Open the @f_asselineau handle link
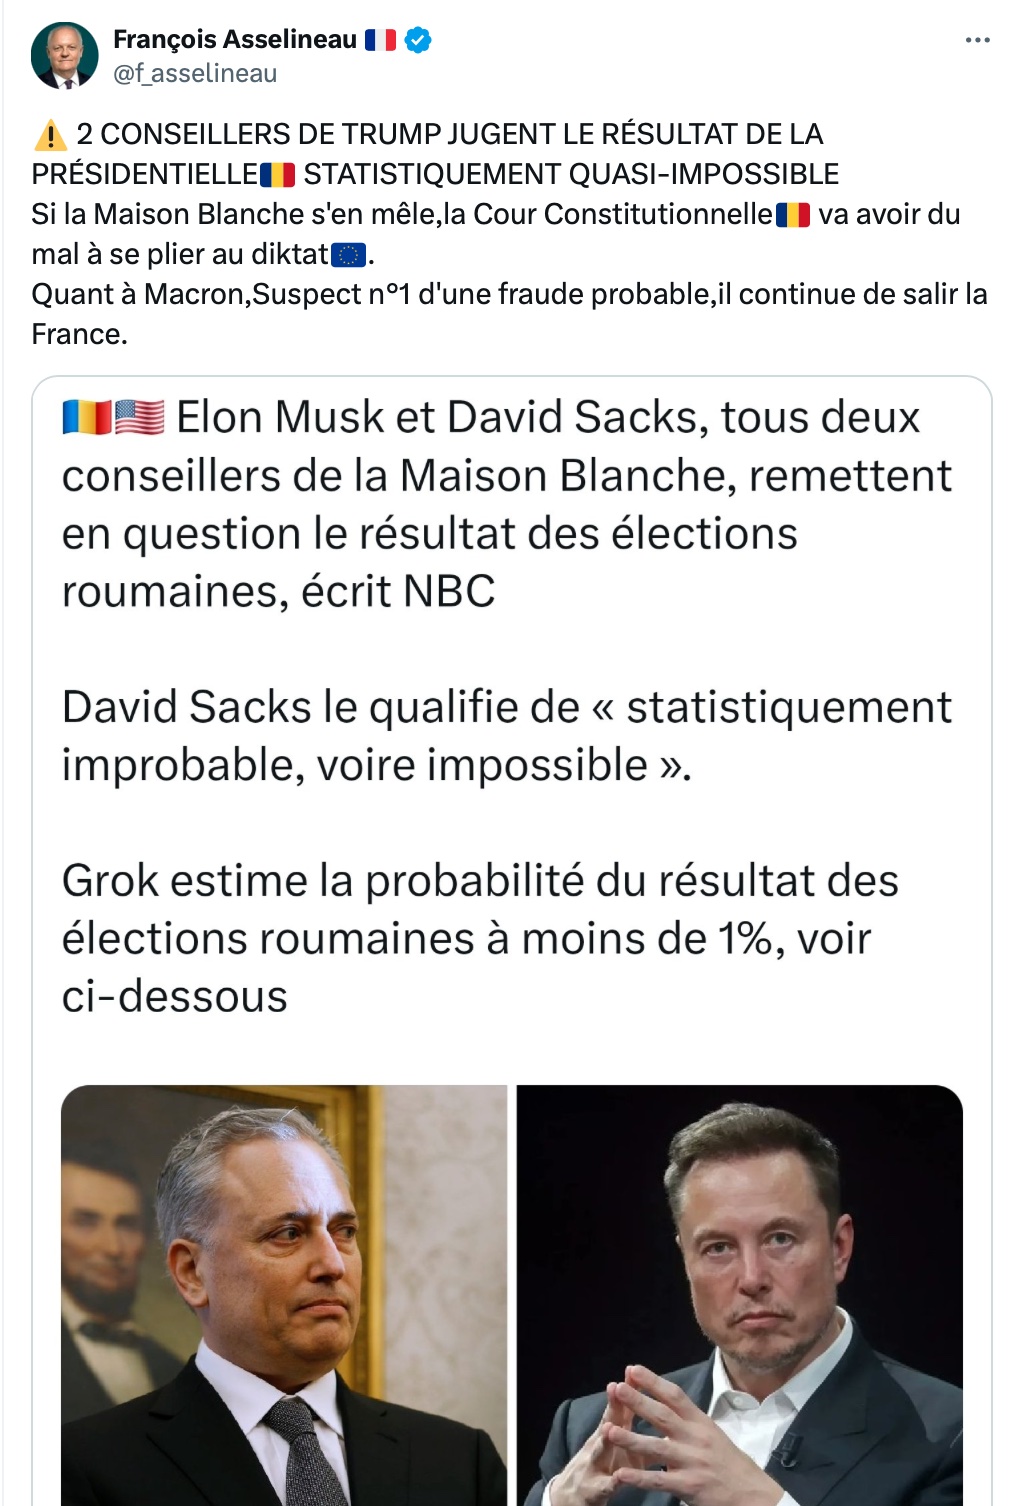The image size is (1016, 1506). pos(195,73)
